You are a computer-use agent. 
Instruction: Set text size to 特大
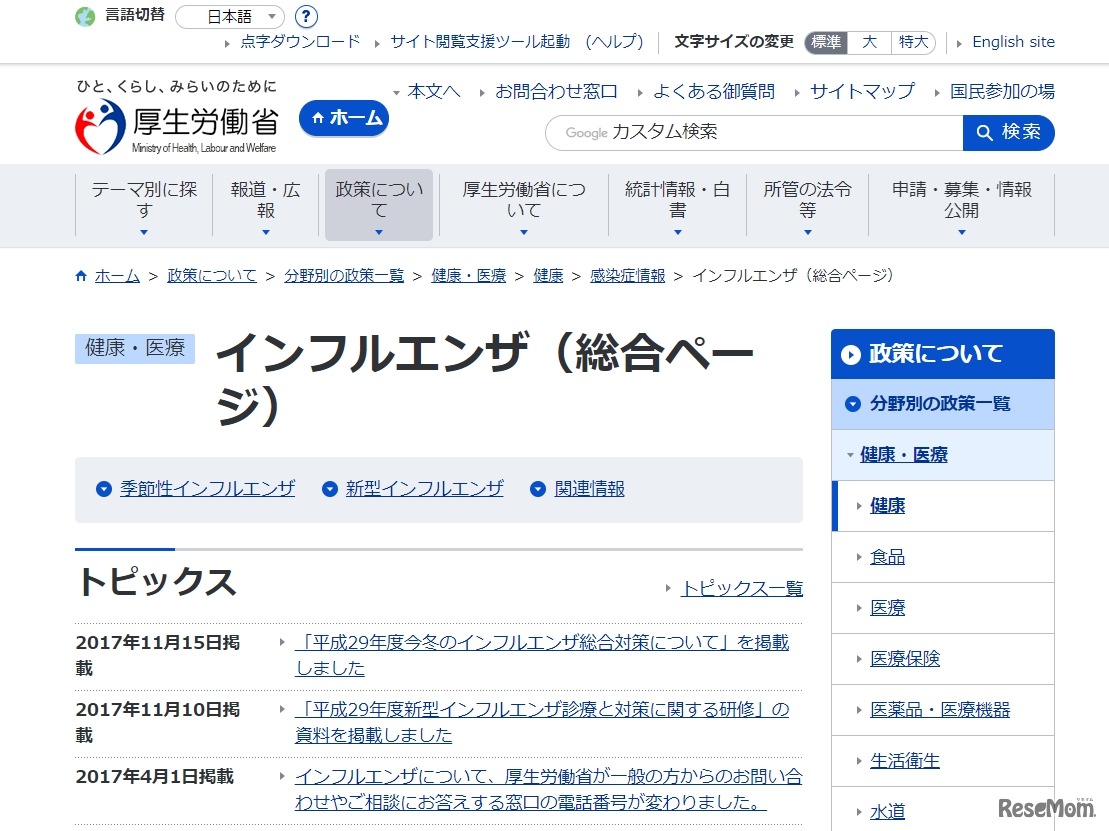[x=913, y=42]
